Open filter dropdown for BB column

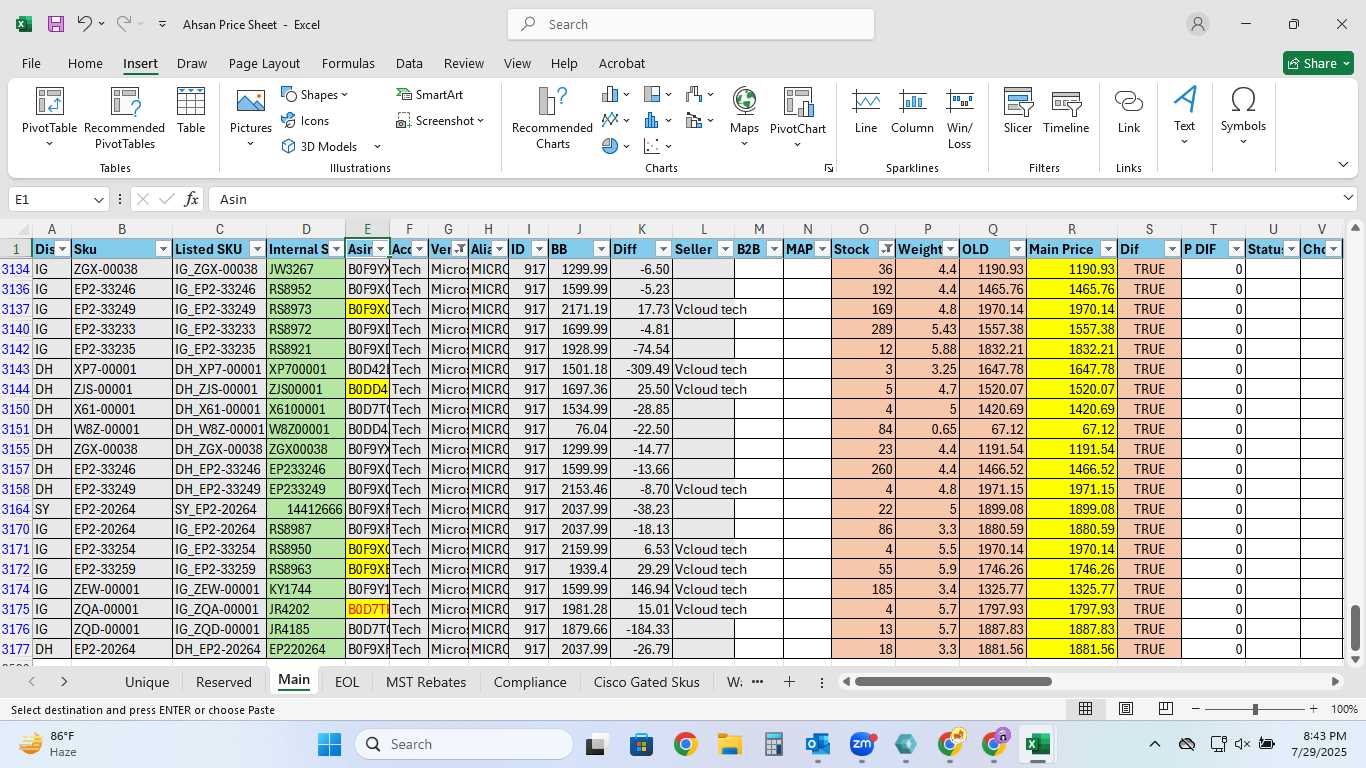tap(601, 249)
